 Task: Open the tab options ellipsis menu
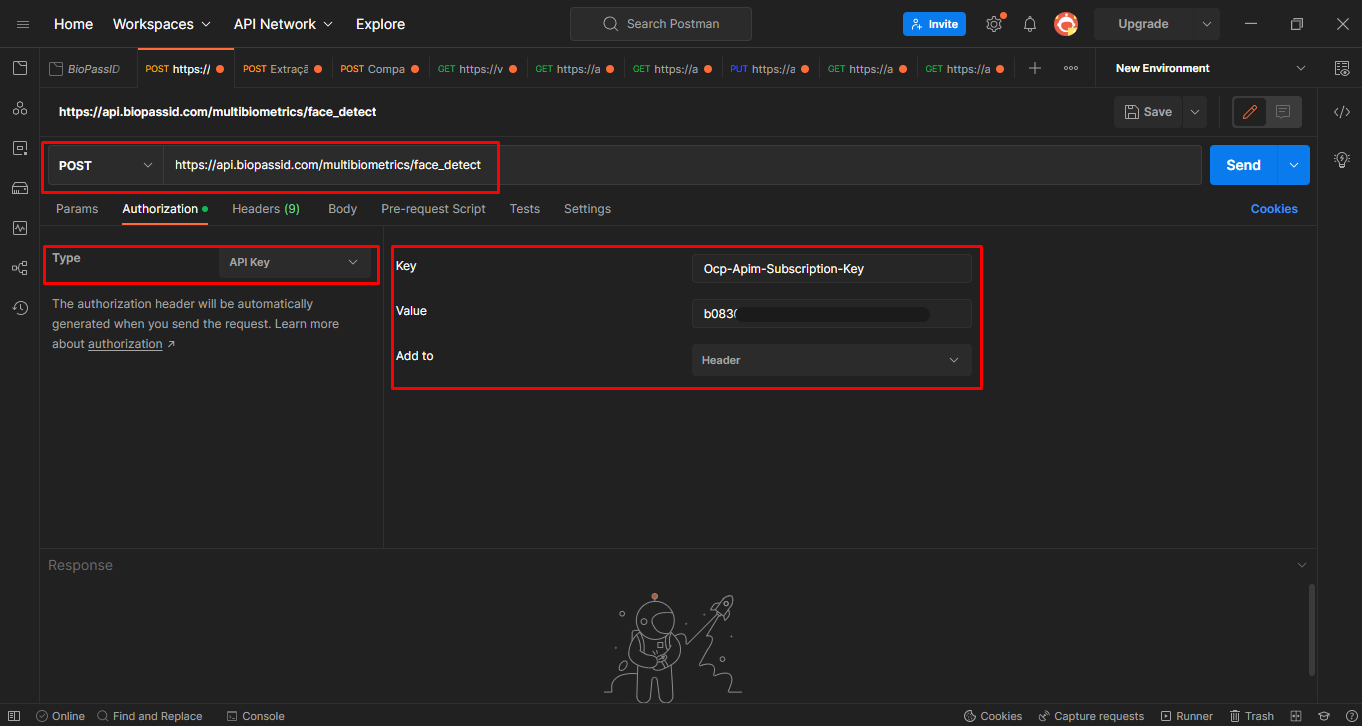coord(1071,68)
